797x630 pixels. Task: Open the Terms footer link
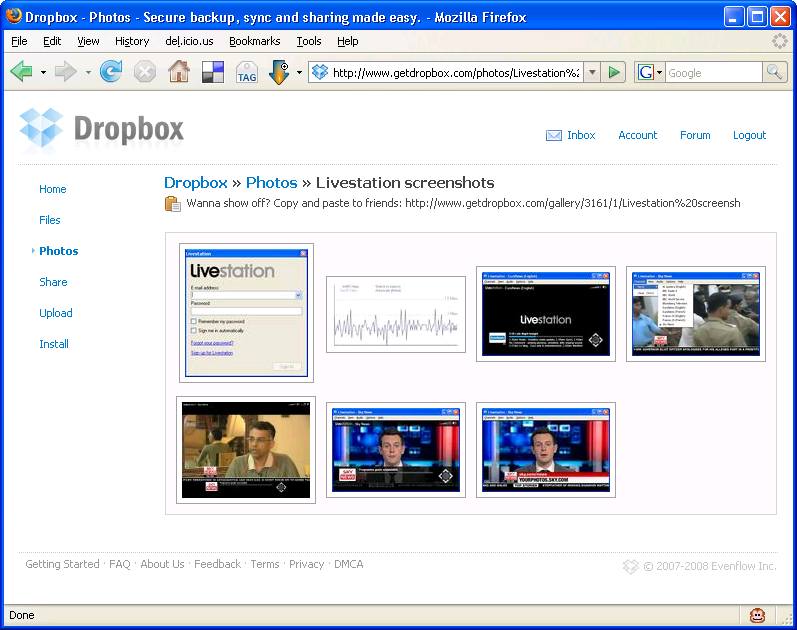[x=265, y=564]
